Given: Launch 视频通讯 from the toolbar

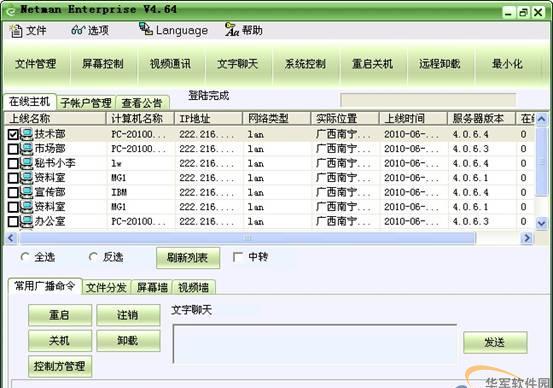Looking at the screenshot, I should 171,64.
